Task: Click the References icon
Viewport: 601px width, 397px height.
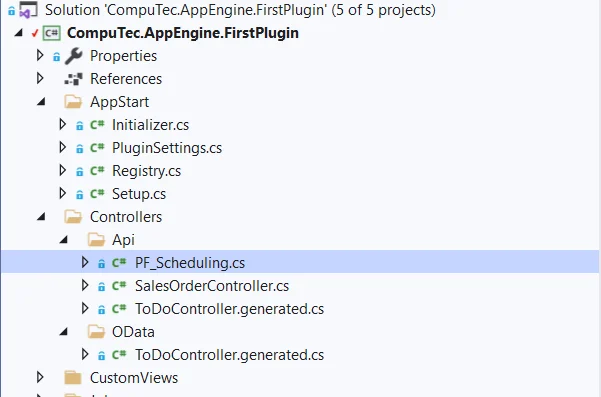Action: tap(73, 79)
